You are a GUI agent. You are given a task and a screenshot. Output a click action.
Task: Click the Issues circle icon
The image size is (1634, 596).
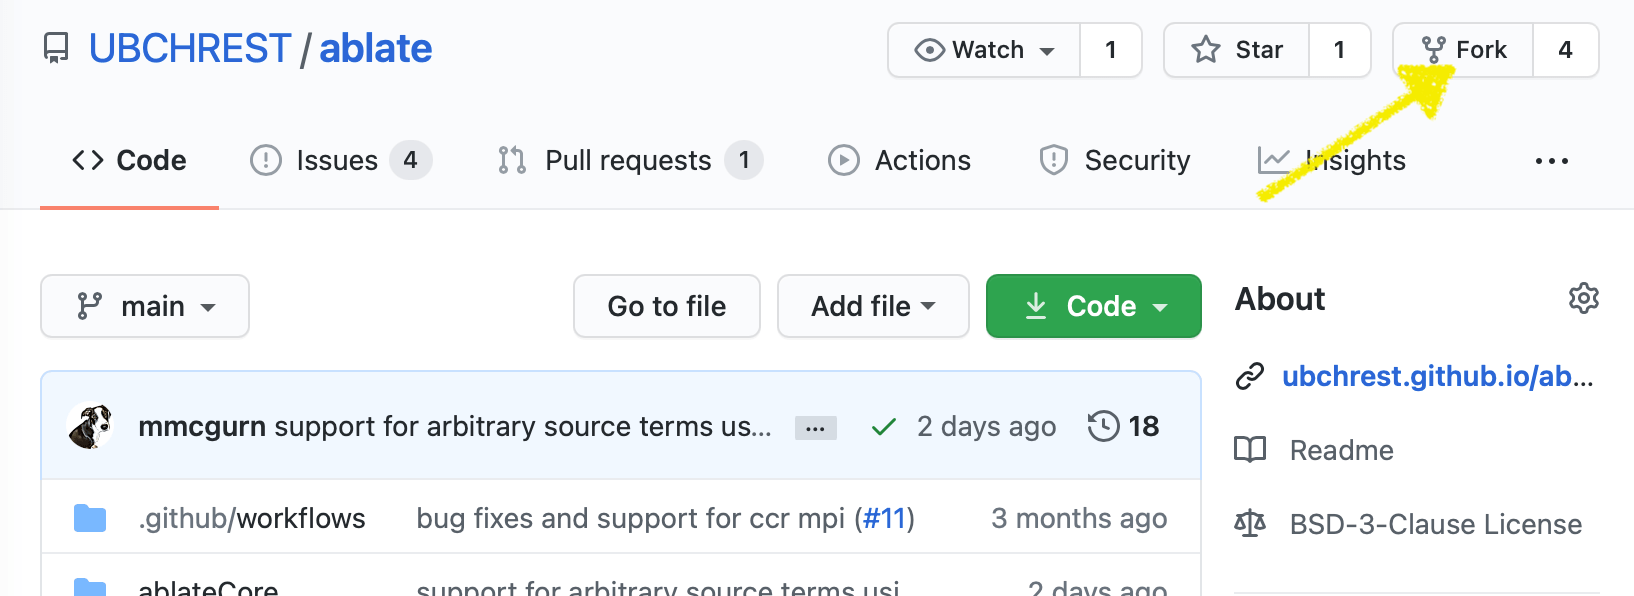266,160
